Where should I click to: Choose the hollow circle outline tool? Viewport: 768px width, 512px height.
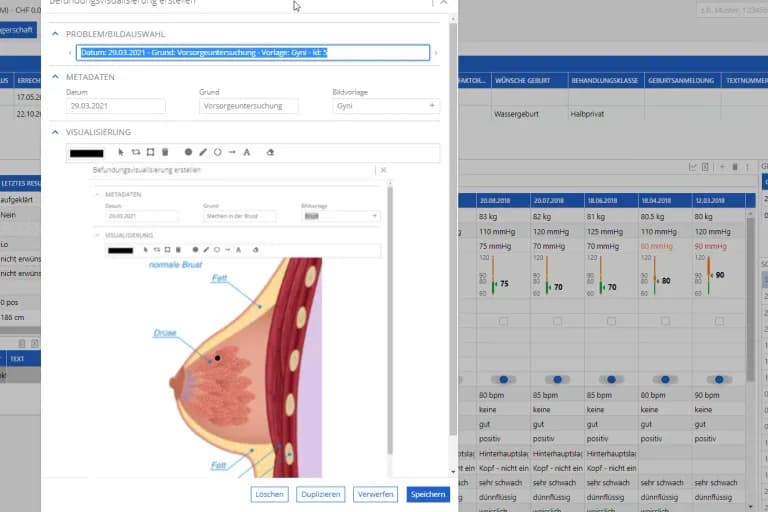tap(217, 152)
